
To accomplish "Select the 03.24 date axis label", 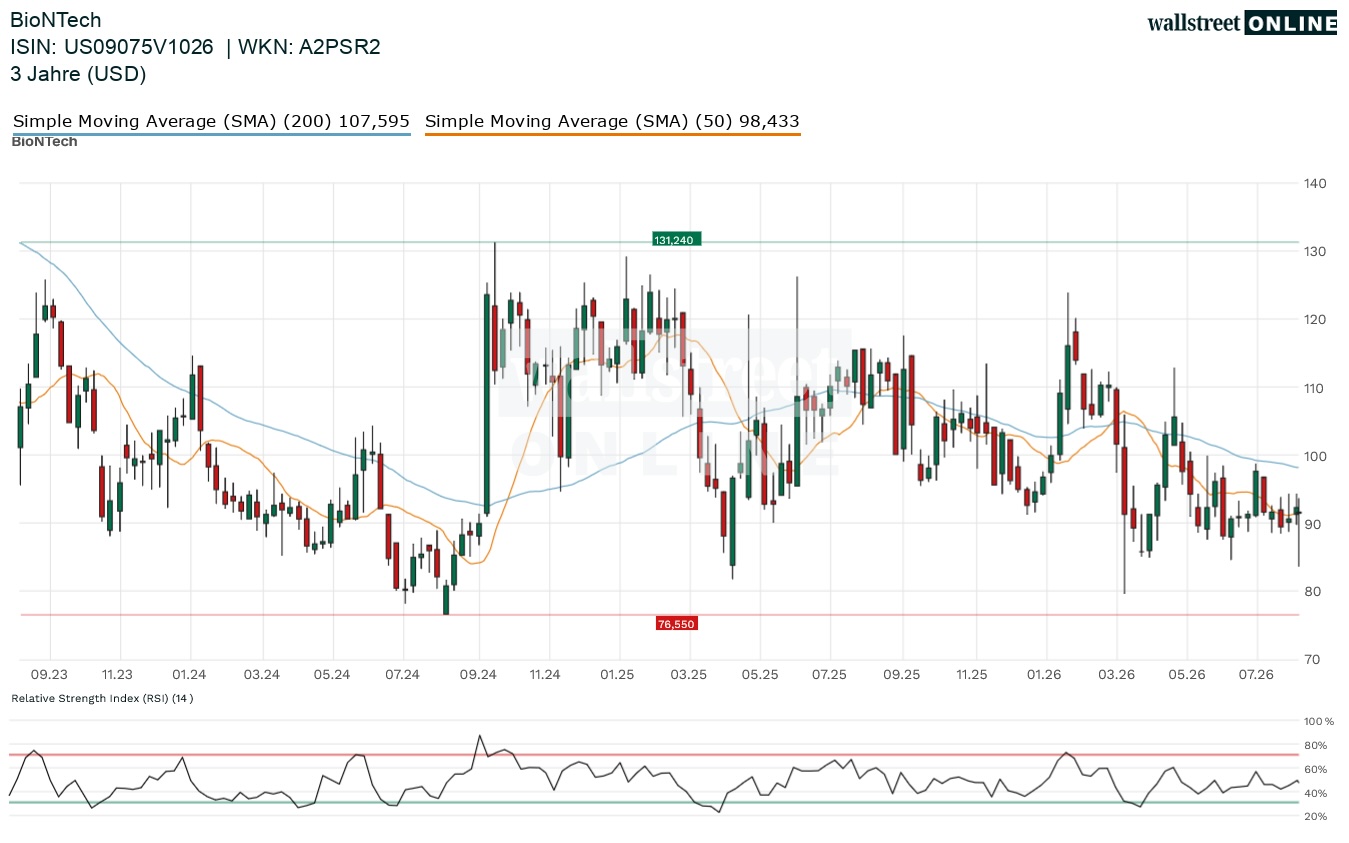I will click(261, 675).
